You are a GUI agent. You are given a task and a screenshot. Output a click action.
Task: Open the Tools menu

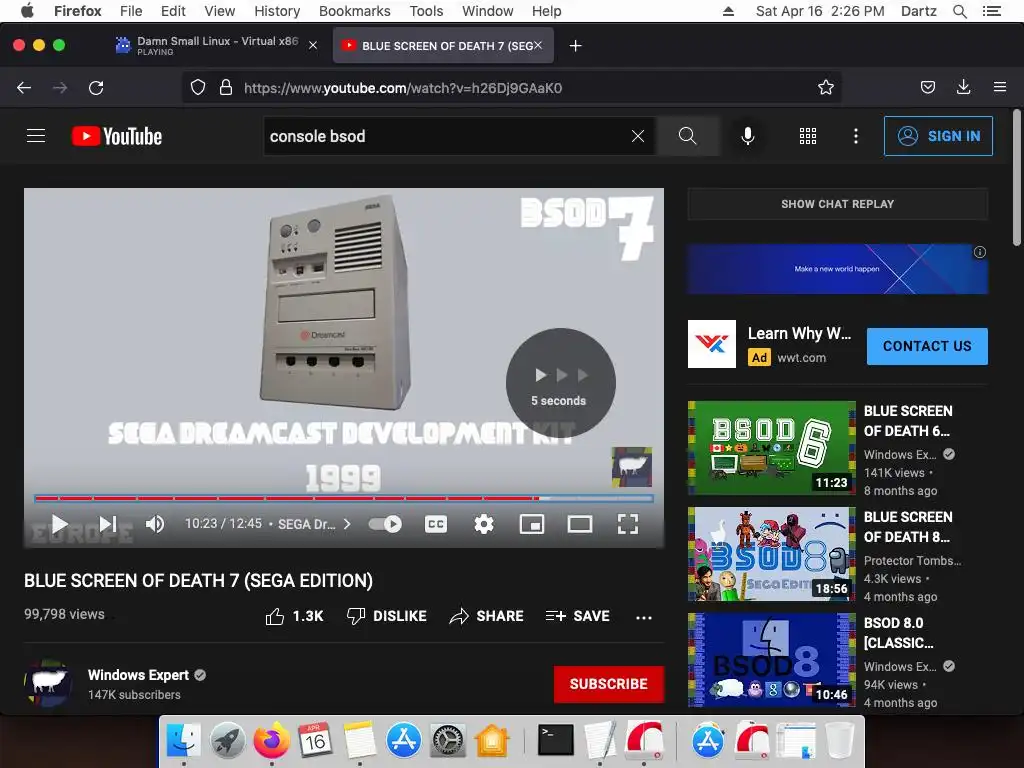click(x=426, y=11)
